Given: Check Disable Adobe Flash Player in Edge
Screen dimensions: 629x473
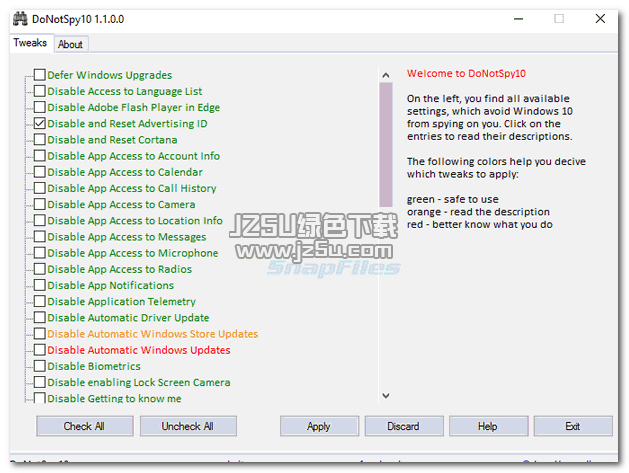Looking at the screenshot, I should point(39,107).
